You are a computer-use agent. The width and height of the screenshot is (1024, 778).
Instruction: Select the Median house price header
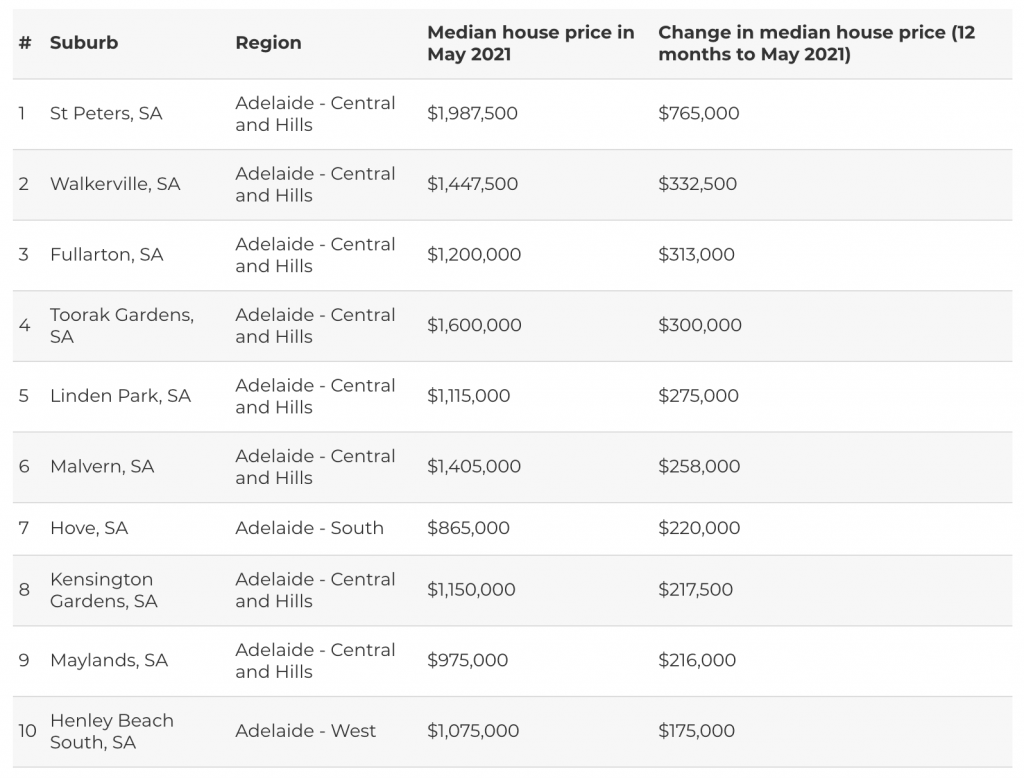pyautogui.click(x=530, y=43)
